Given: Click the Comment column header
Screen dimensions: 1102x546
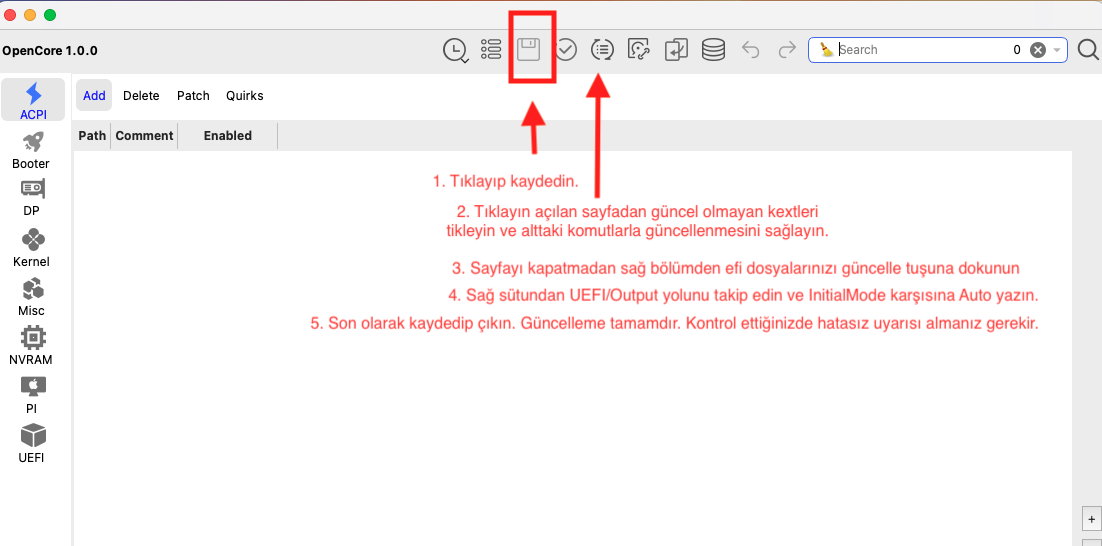Looking at the screenshot, I should [x=144, y=136].
